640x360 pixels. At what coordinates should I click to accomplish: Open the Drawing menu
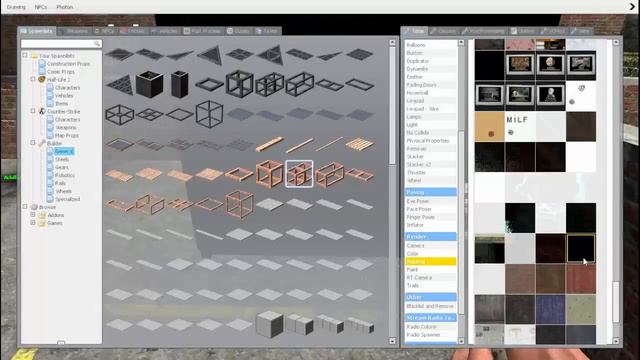click(16, 7)
